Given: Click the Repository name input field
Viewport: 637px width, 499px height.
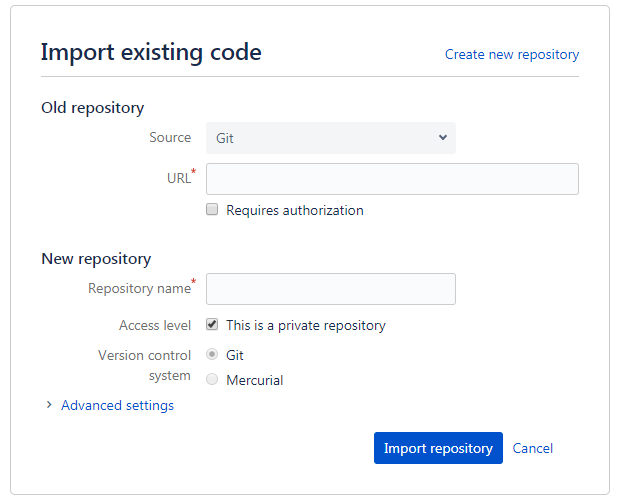Looking at the screenshot, I should coord(331,289).
